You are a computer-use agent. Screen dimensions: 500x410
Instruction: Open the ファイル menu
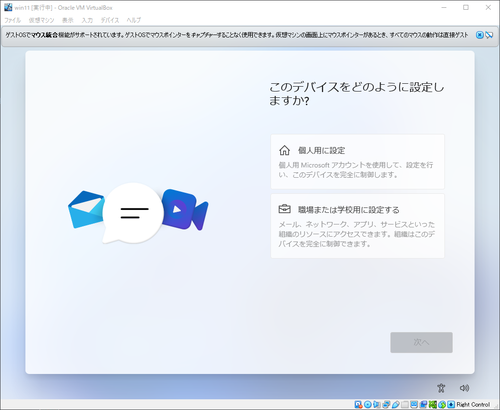(x=12, y=20)
